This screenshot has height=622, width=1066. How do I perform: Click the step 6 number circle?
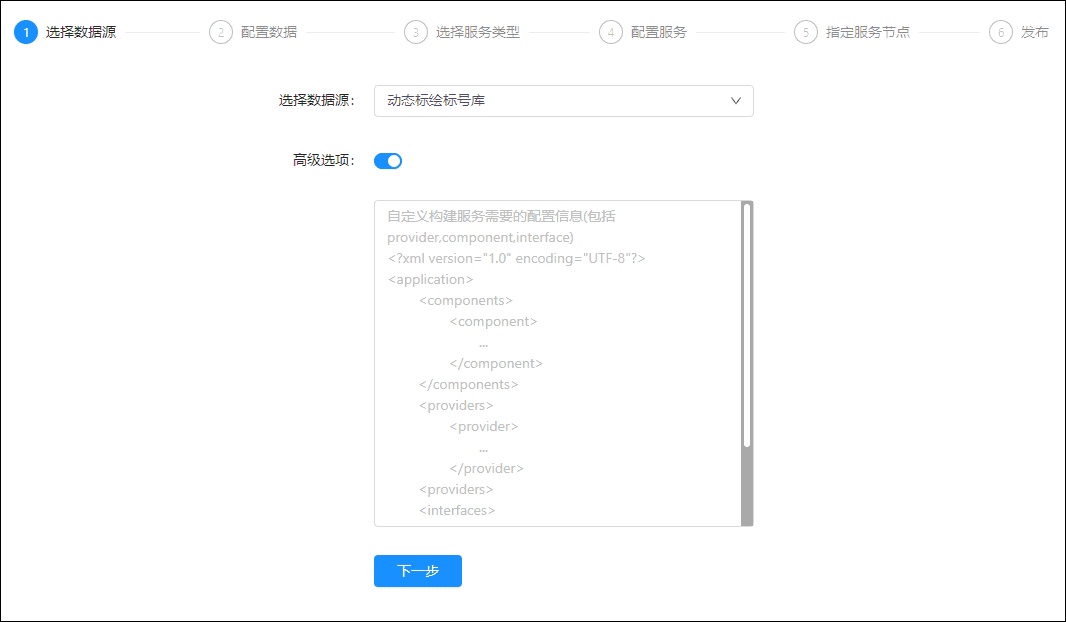point(1000,32)
